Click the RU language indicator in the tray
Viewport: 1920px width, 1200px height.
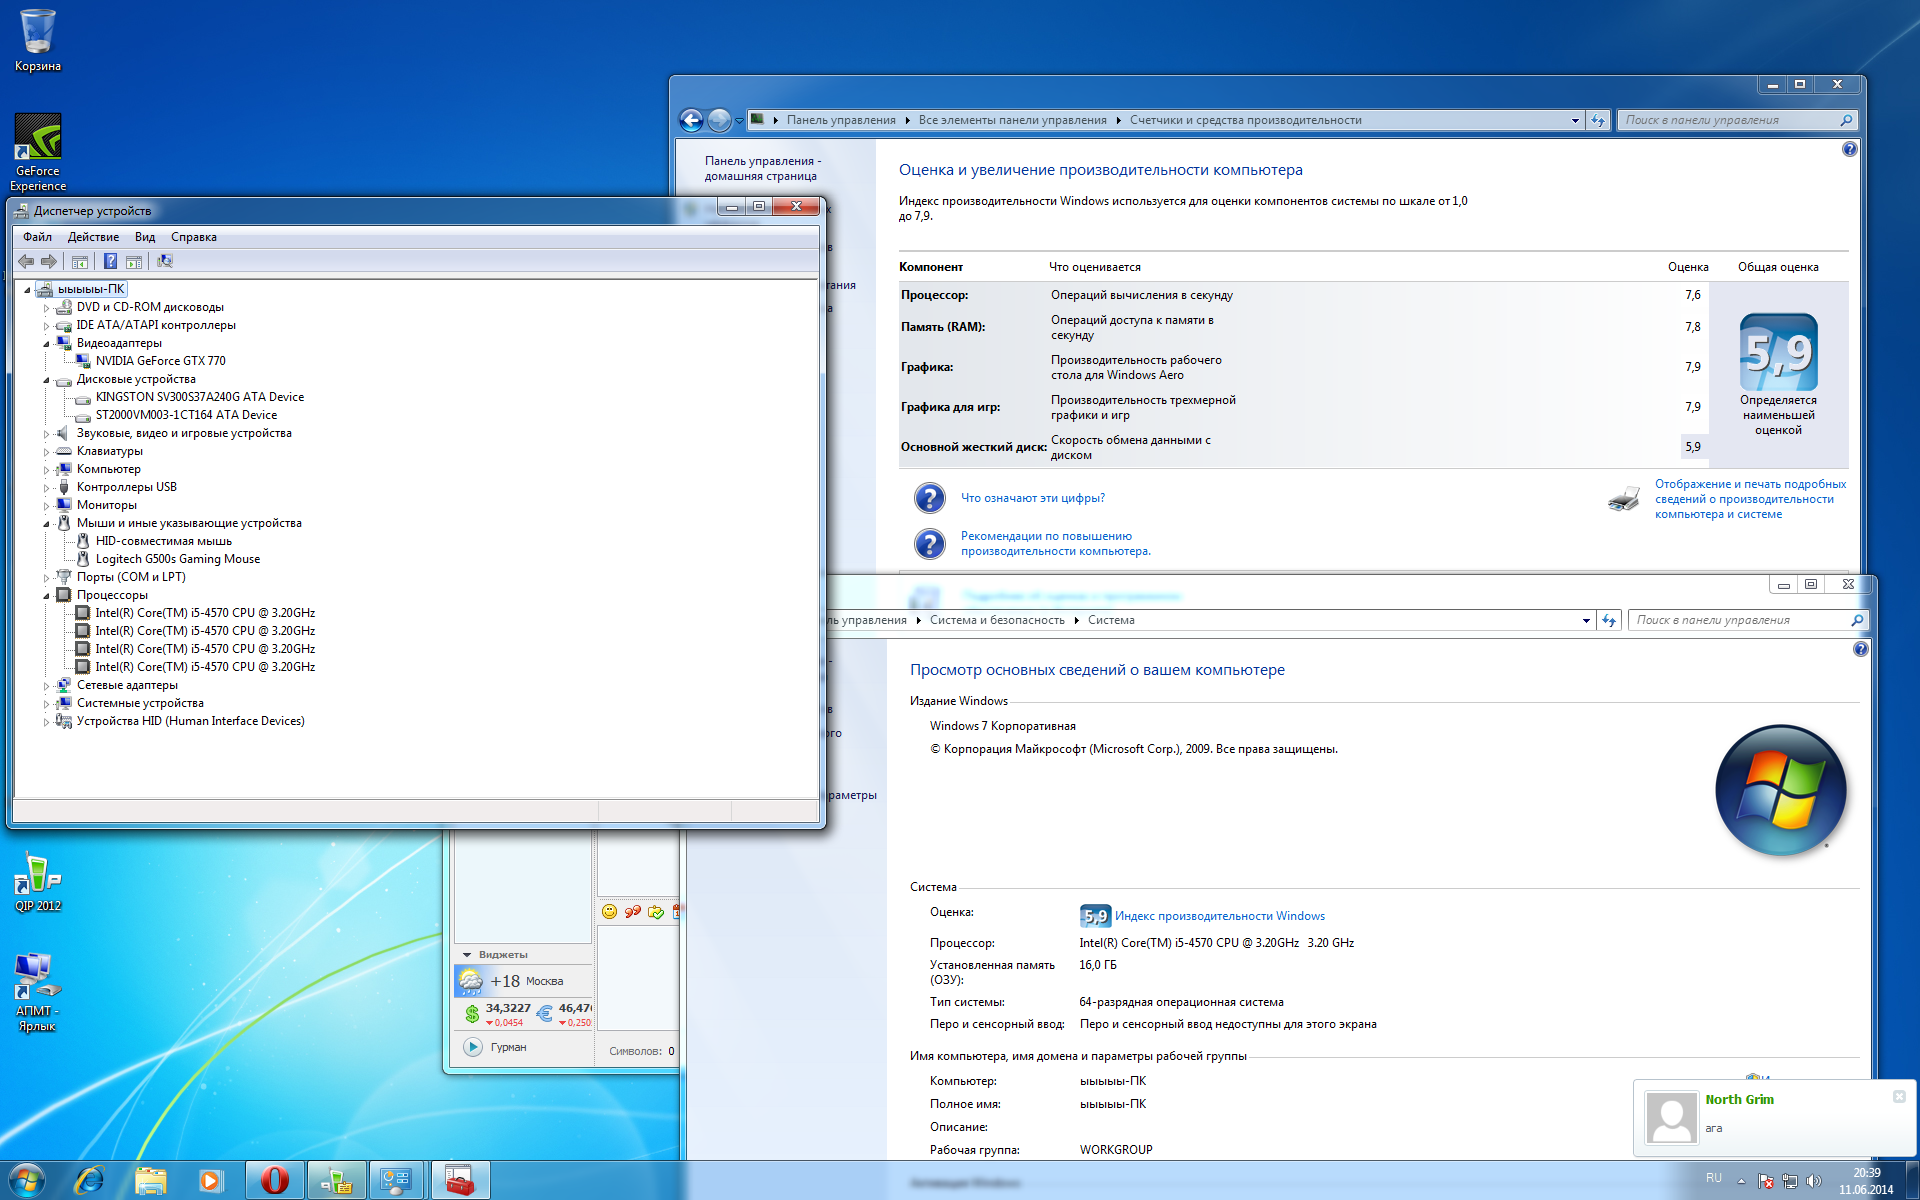pyautogui.click(x=1714, y=1178)
